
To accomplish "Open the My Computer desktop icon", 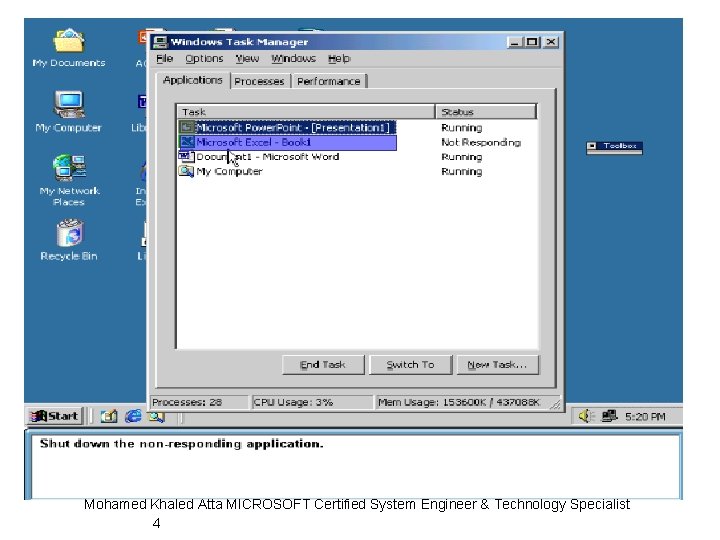I will (68, 112).
